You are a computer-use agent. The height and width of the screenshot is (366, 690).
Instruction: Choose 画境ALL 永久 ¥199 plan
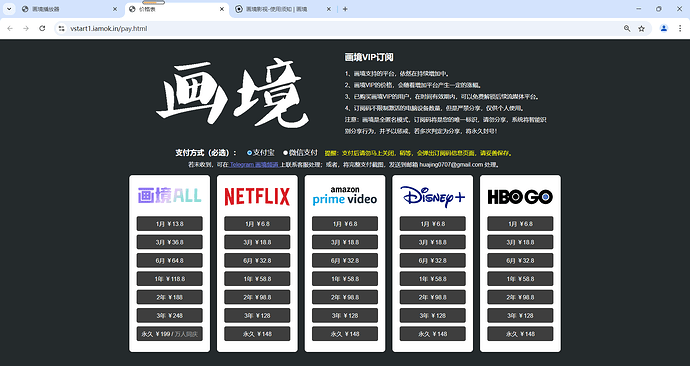[169, 334]
